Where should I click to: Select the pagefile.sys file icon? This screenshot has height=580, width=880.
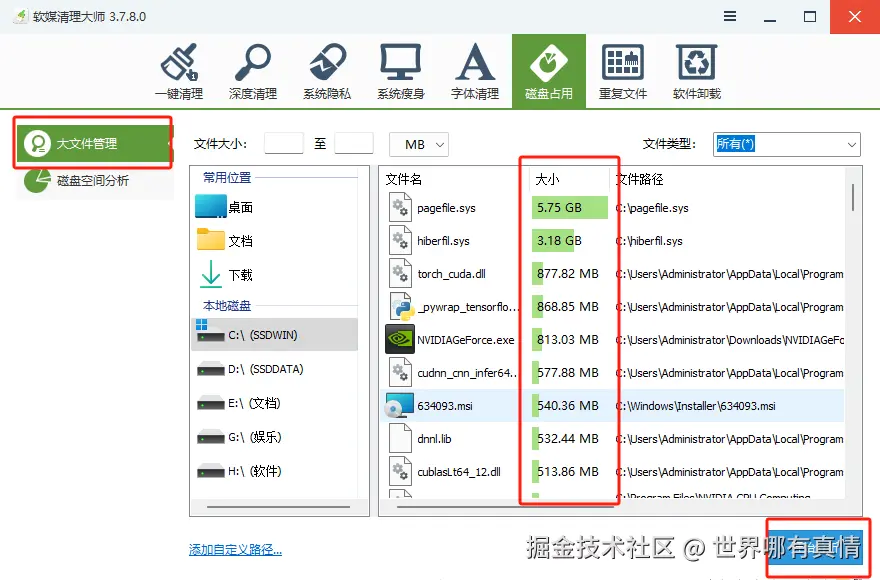[400, 207]
